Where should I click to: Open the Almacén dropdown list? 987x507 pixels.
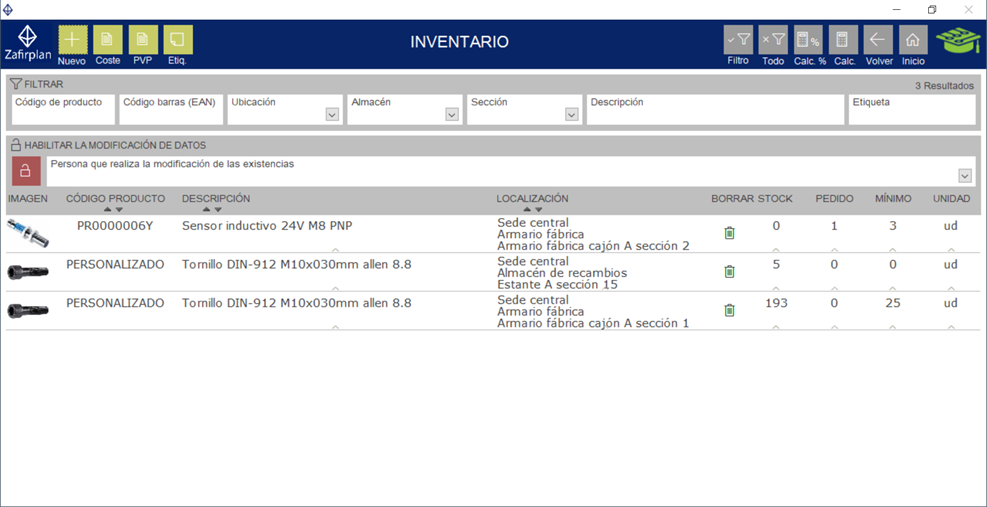(452, 115)
